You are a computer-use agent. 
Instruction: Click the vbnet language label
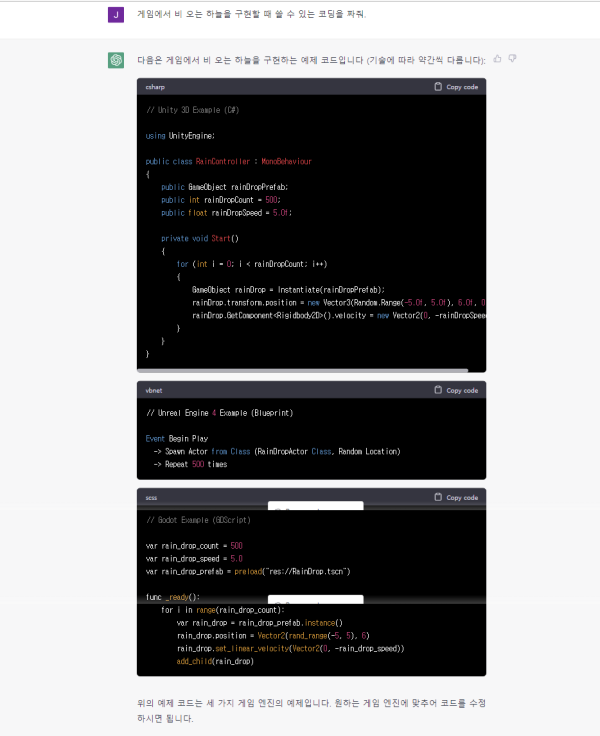pyautogui.click(x=154, y=391)
